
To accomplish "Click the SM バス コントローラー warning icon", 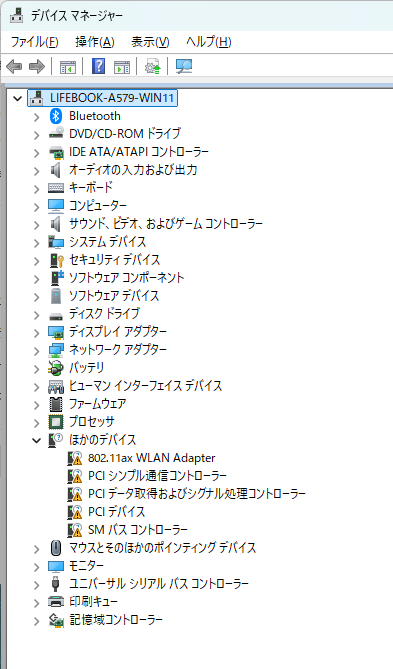I will 75,530.
